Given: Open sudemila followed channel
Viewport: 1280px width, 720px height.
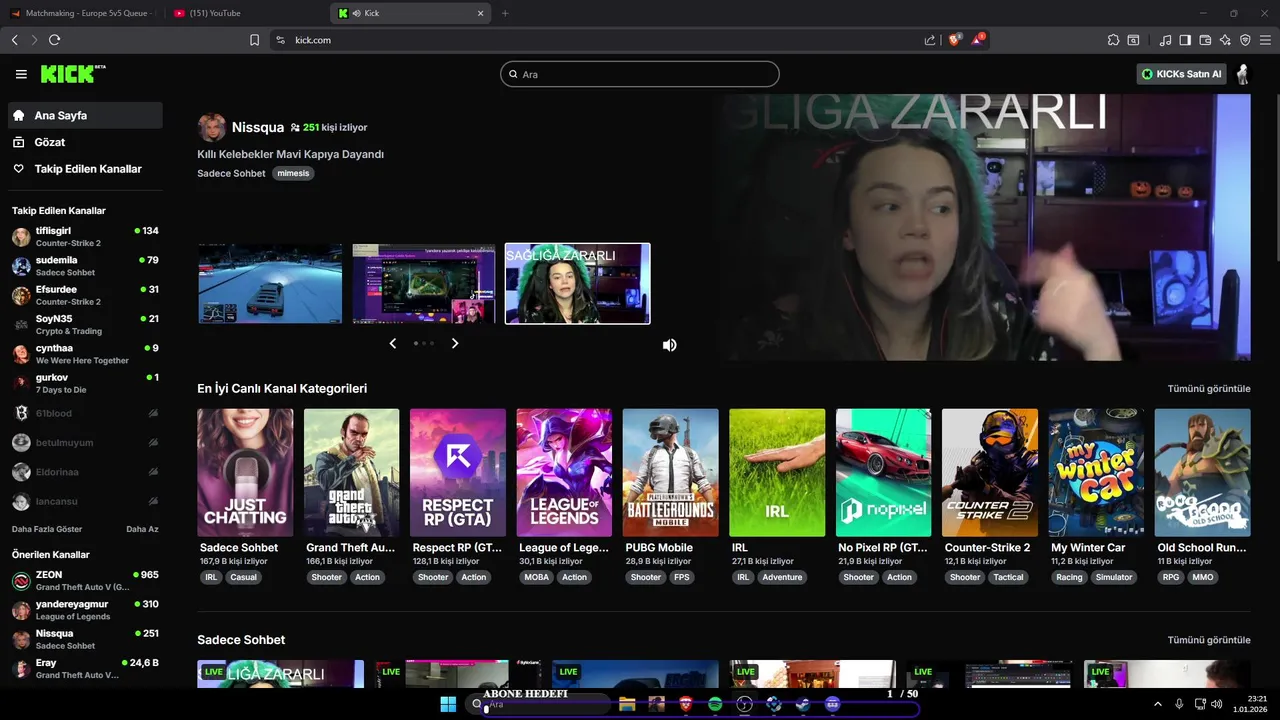Looking at the screenshot, I should [84, 266].
